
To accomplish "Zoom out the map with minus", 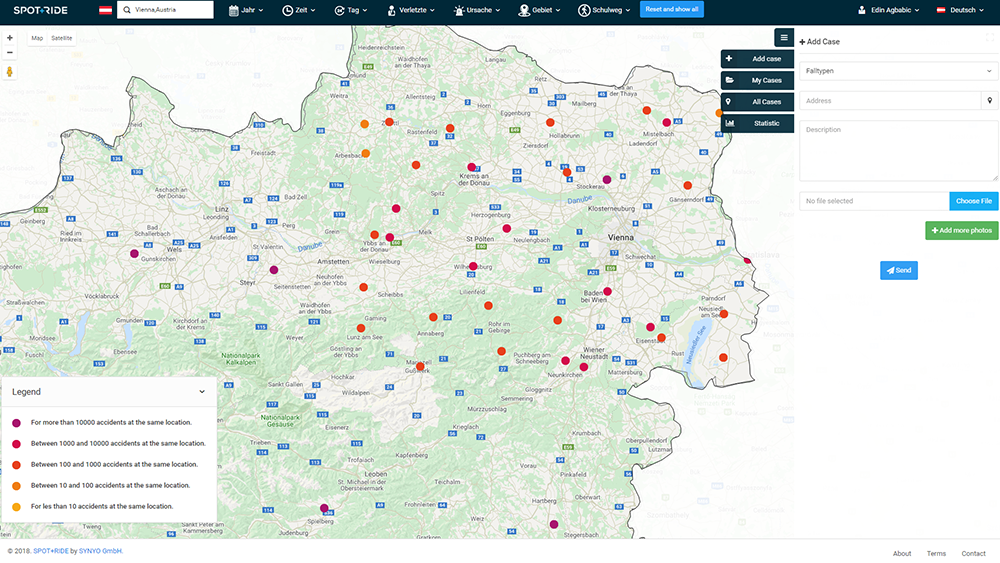I will pos(10,52).
